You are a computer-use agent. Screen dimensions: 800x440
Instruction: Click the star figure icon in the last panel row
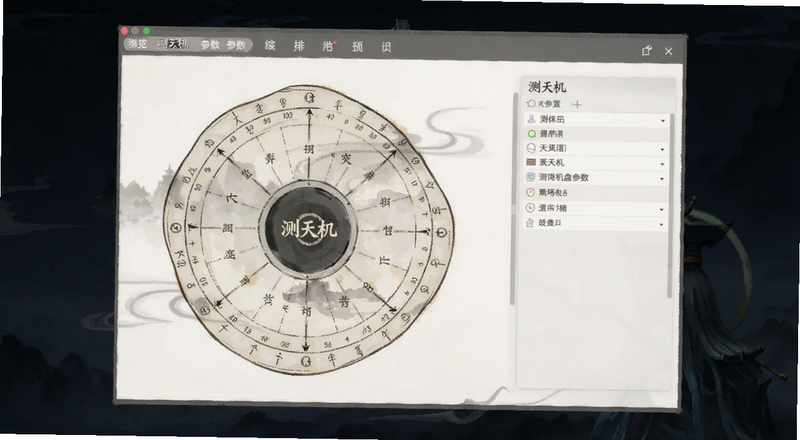coord(531,223)
